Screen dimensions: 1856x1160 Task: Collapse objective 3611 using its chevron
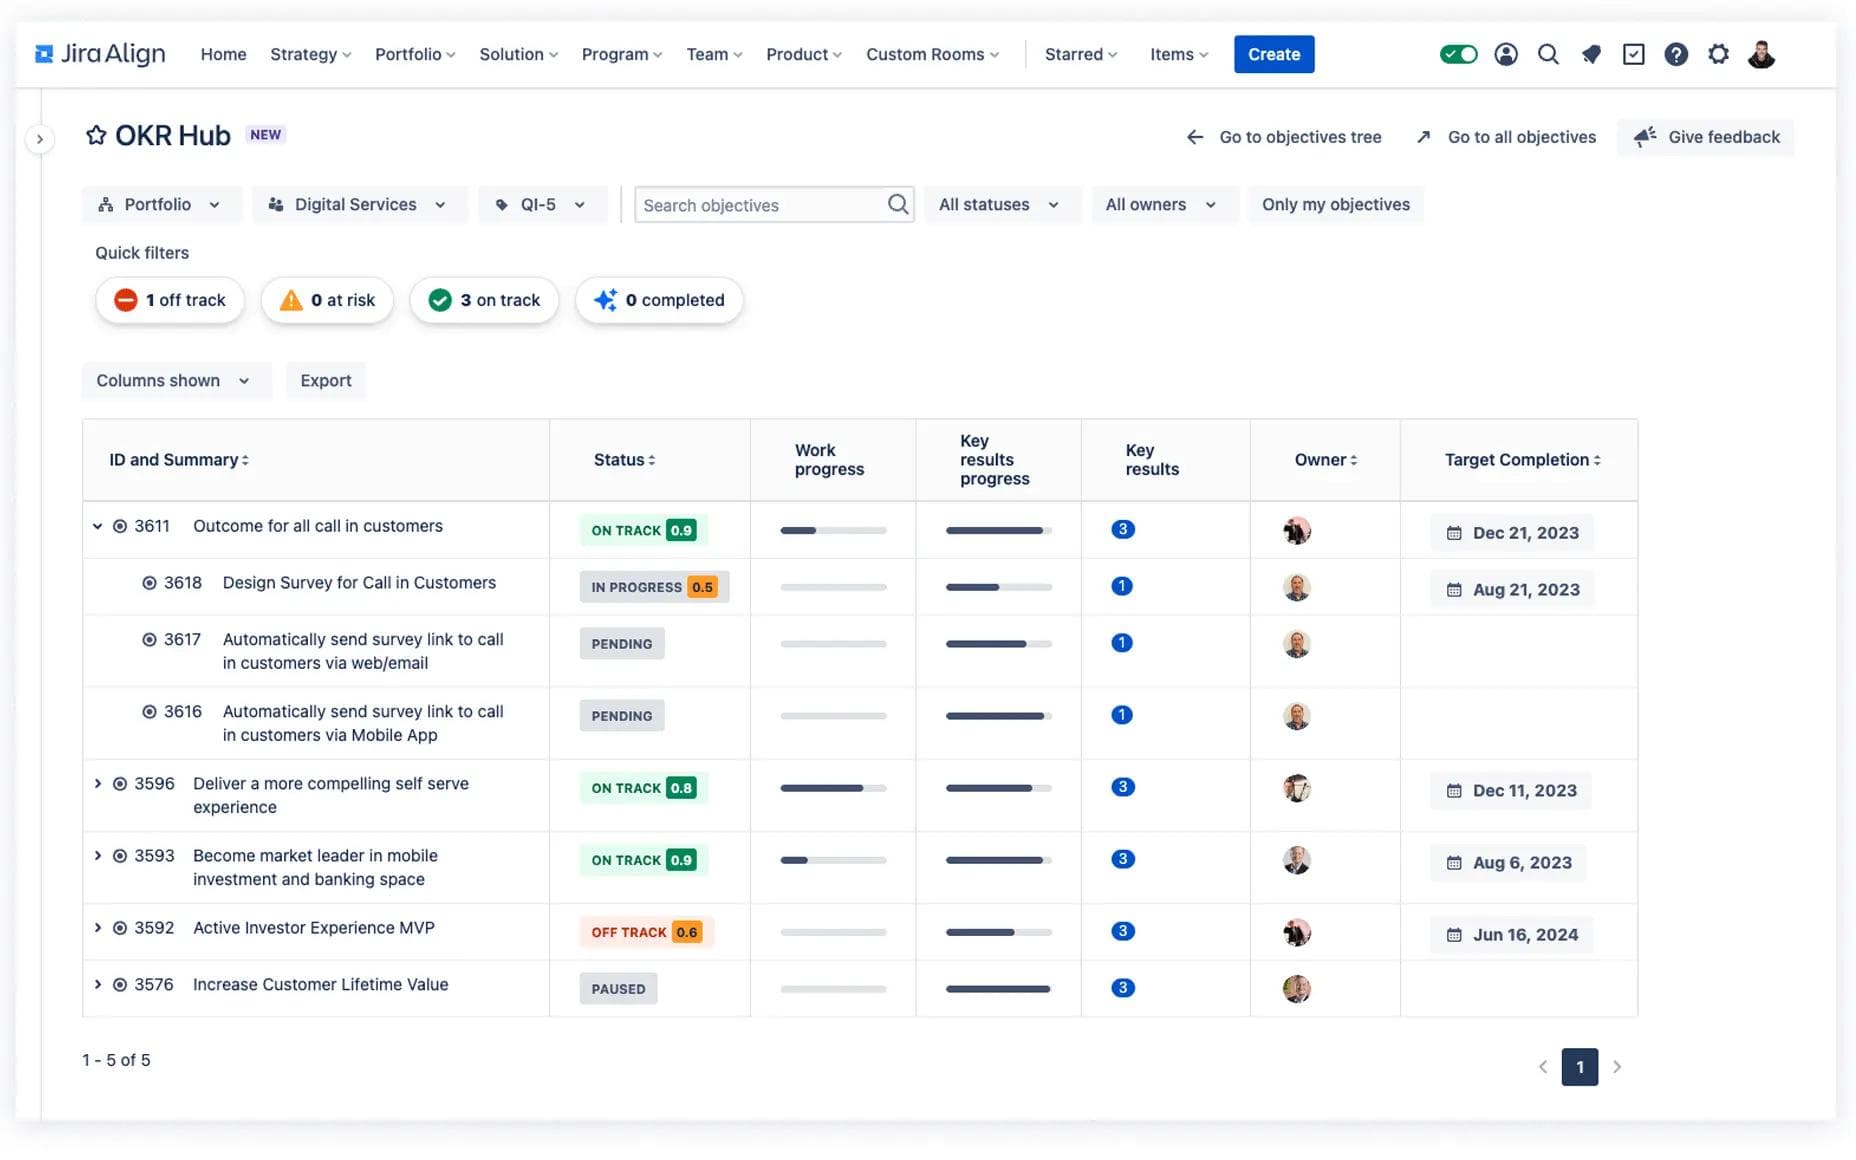[x=97, y=525]
